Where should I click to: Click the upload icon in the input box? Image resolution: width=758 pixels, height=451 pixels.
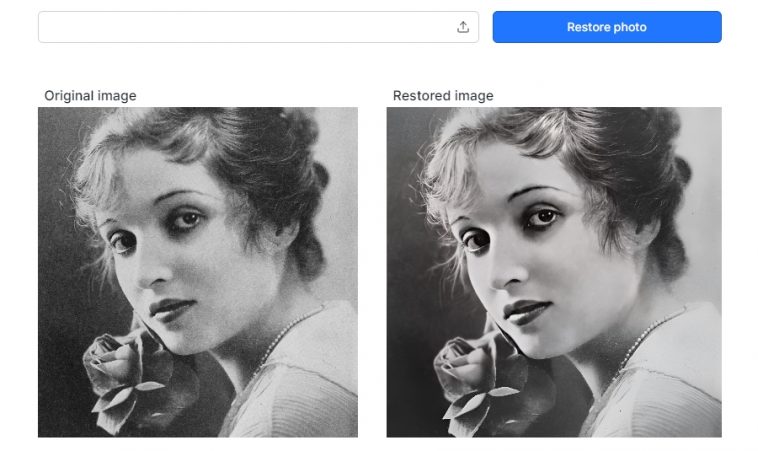[463, 27]
